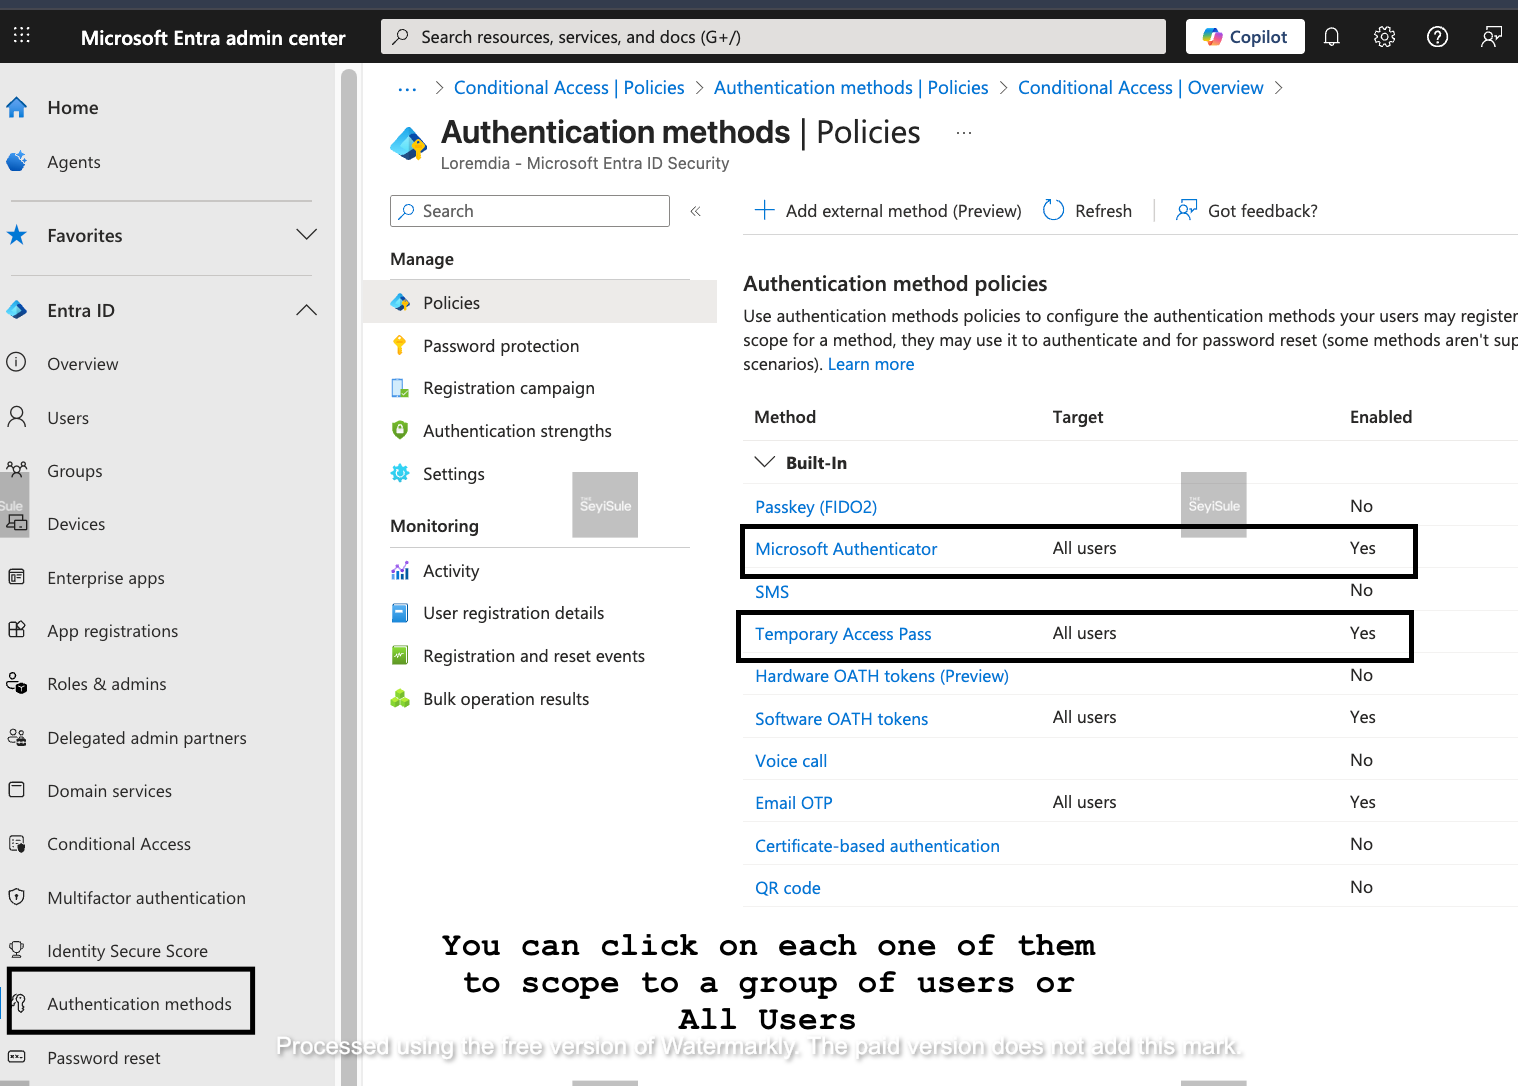Image resolution: width=1518 pixels, height=1086 pixels.
Task: Open Software OATH tokens method
Action: tap(841, 719)
